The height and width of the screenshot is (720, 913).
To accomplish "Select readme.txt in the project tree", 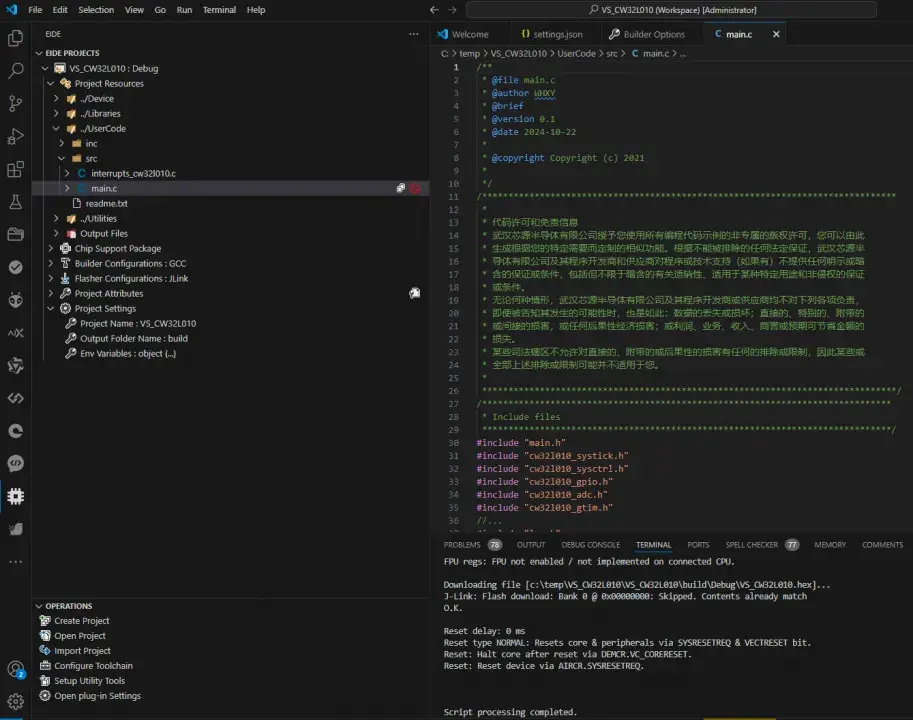I will pyautogui.click(x=107, y=203).
